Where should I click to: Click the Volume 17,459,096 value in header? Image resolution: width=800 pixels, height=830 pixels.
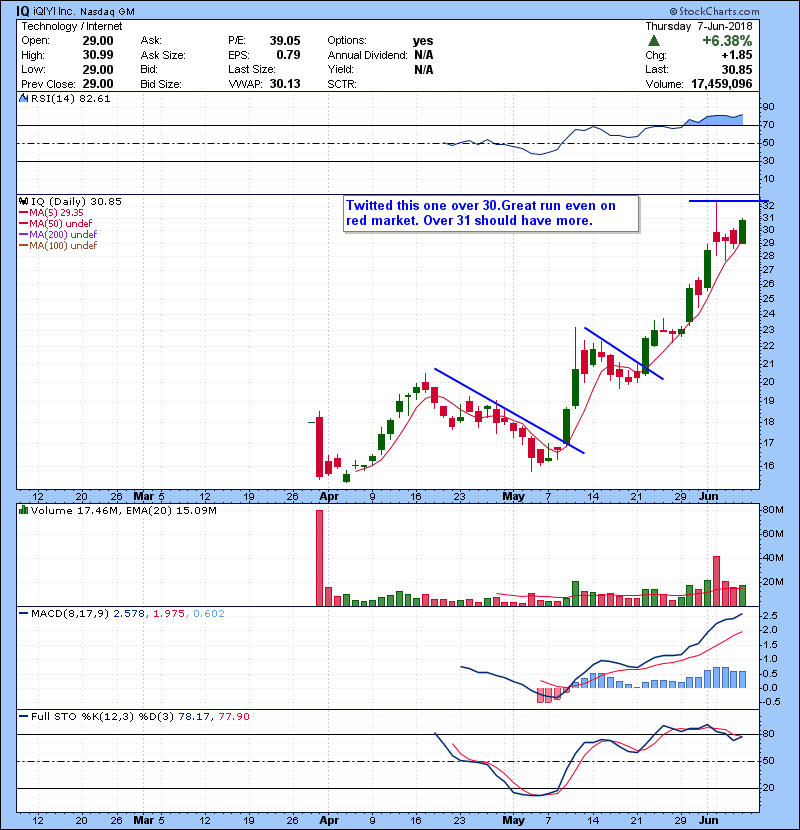721,84
